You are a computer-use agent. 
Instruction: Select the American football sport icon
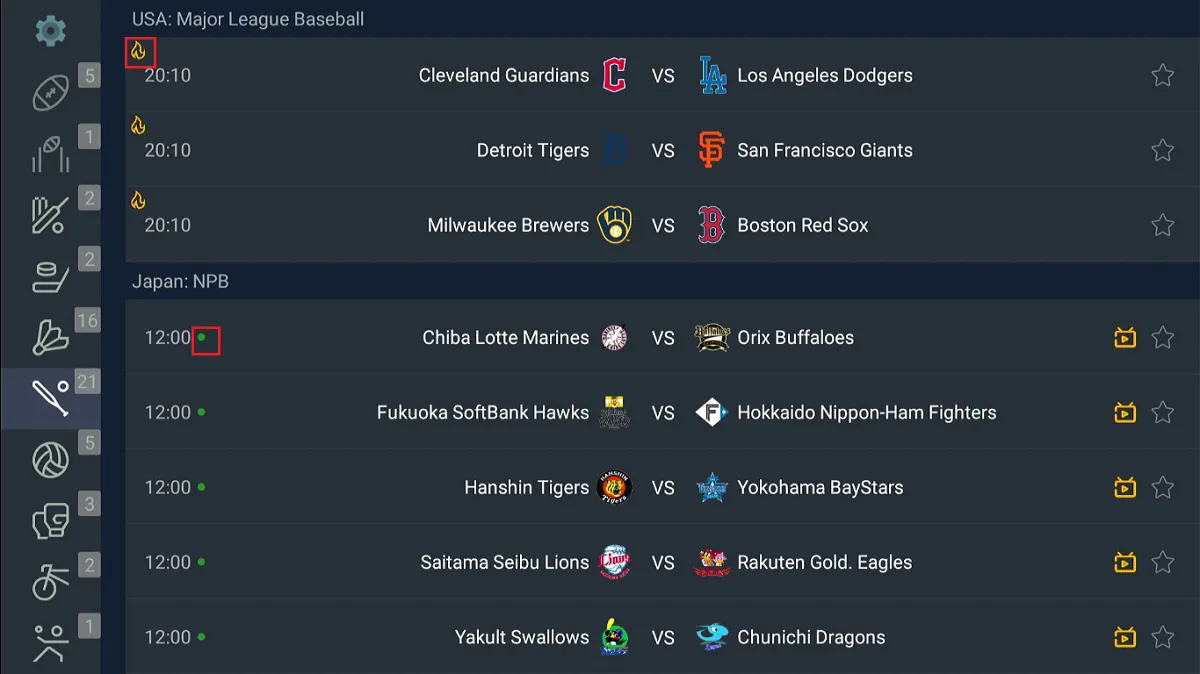50,93
